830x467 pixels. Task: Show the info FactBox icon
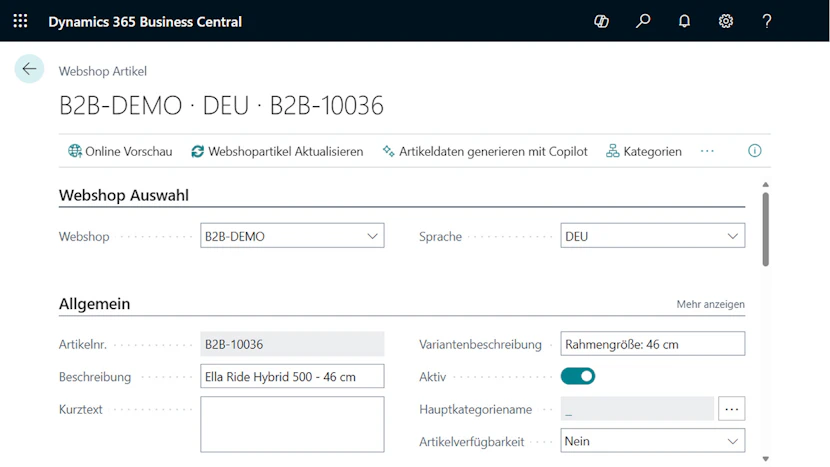pos(754,151)
